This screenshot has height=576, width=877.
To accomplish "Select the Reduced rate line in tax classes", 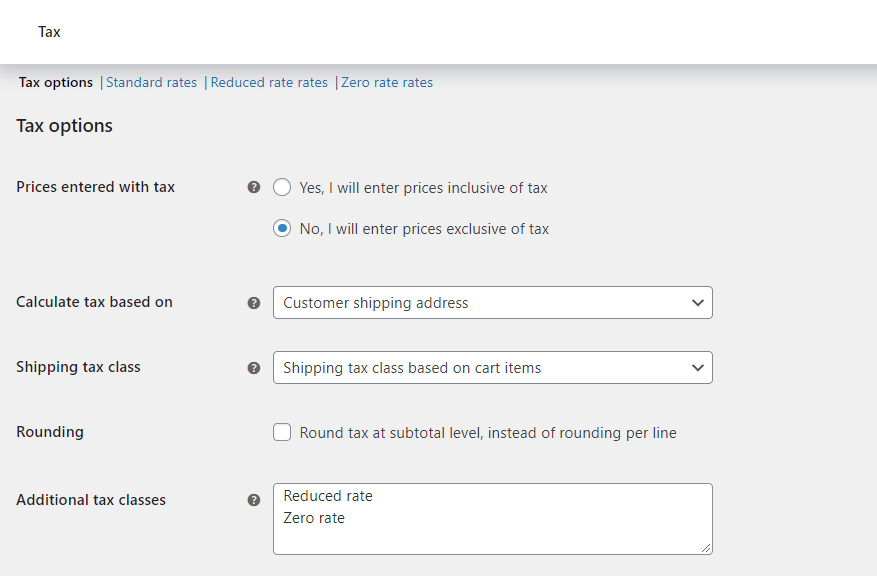I will (327, 495).
